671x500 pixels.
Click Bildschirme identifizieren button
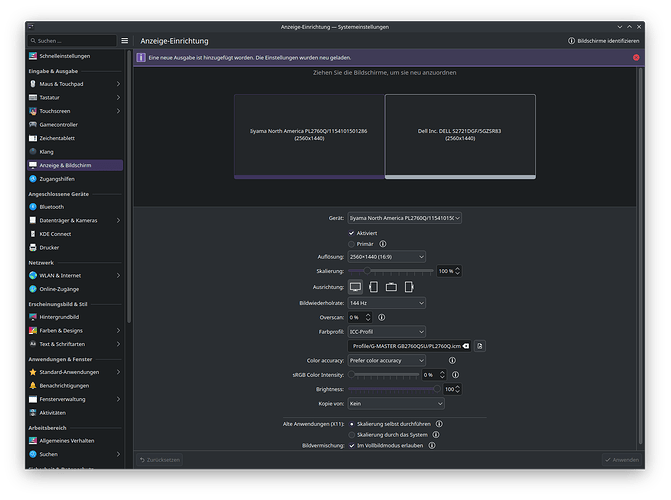coord(603,41)
